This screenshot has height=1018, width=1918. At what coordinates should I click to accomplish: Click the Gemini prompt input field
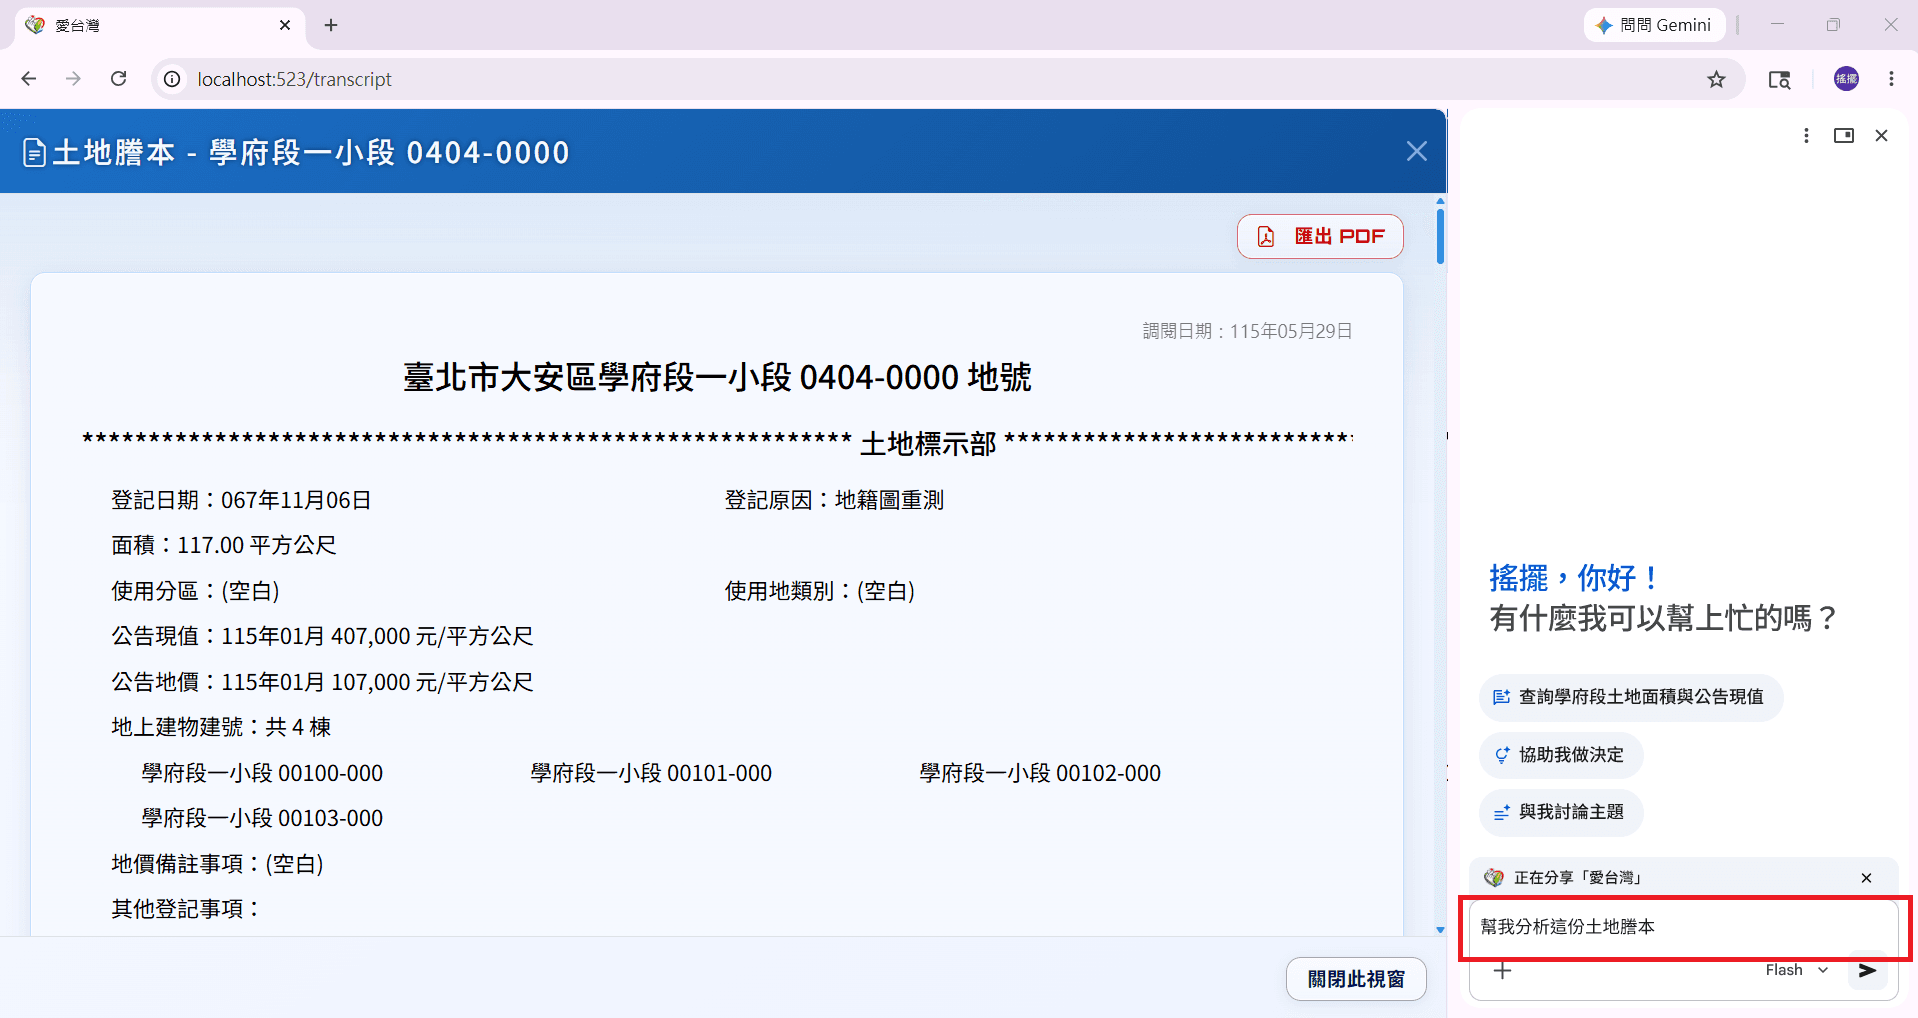point(1683,927)
